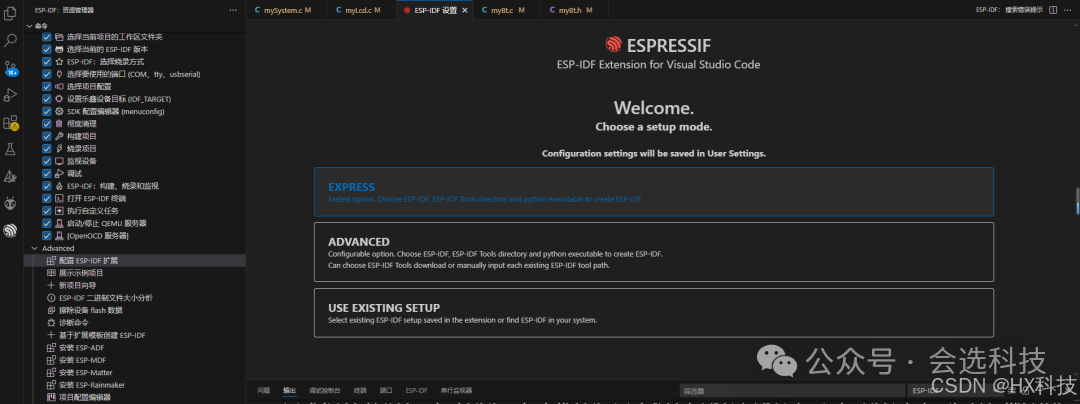Collapse the Advanced section chevron
This screenshot has height=404, width=1080.
pos(34,248)
